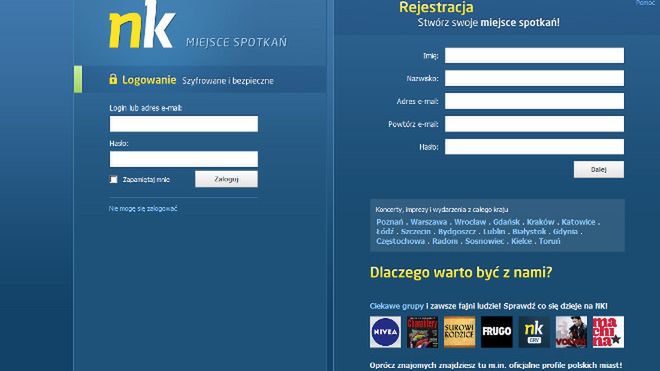Open the Poznań events link
Viewport: 660px width, 371px height.
tap(390, 222)
